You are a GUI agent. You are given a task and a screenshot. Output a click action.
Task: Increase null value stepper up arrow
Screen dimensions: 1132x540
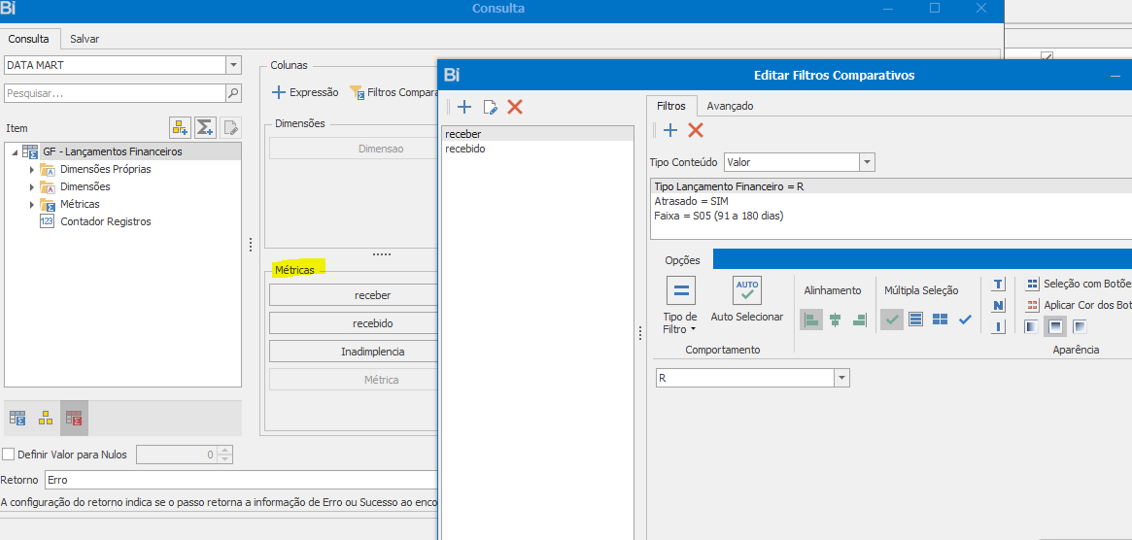225,451
